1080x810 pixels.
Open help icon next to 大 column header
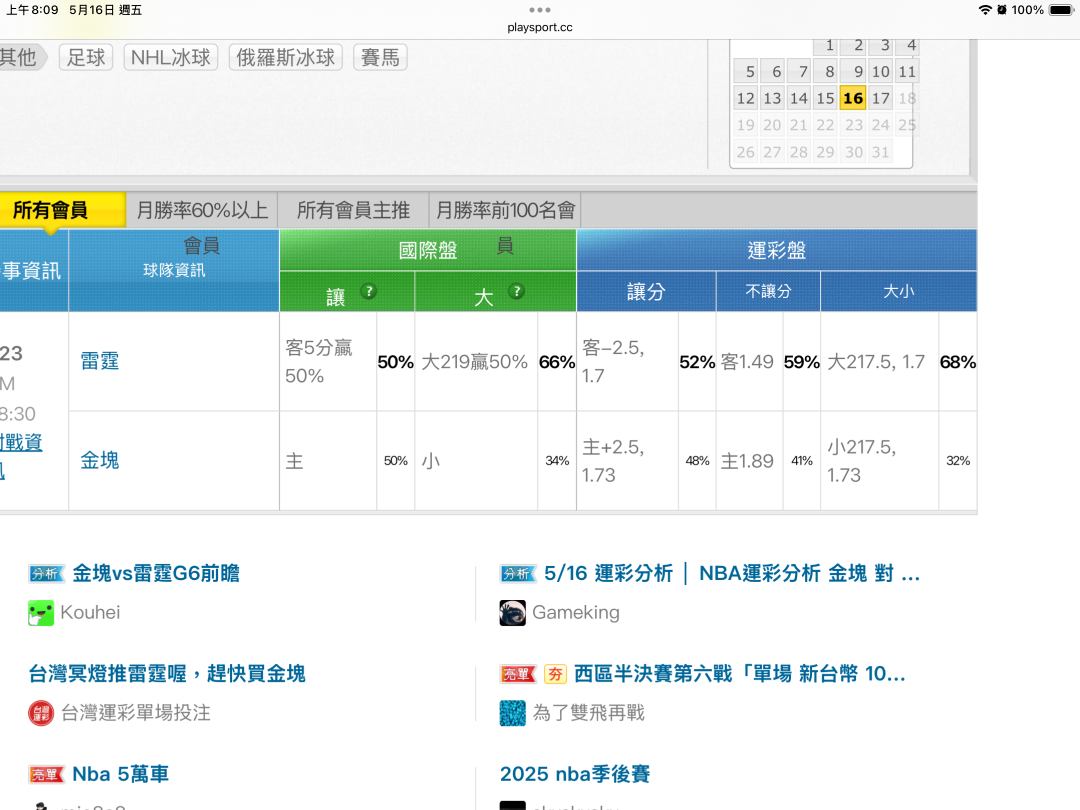(x=516, y=291)
